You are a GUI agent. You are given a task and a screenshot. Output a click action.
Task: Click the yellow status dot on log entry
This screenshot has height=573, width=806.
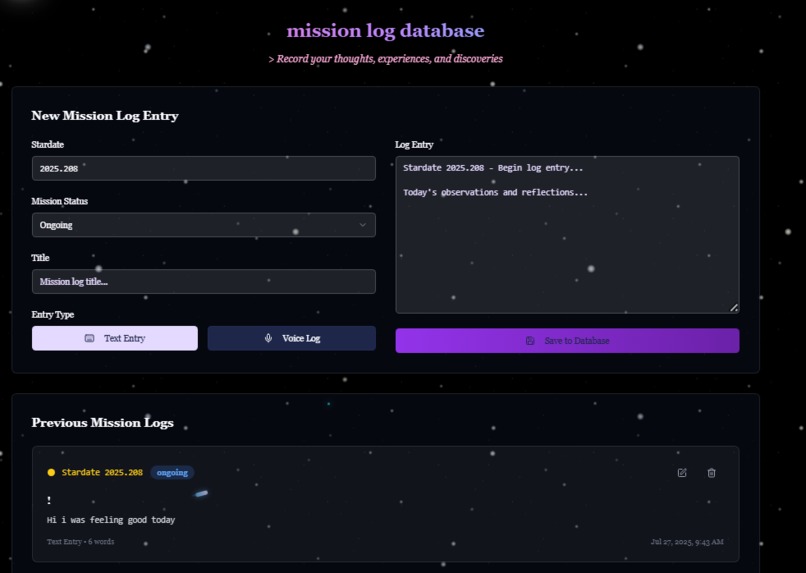pyautogui.click(x=51, y=472)
